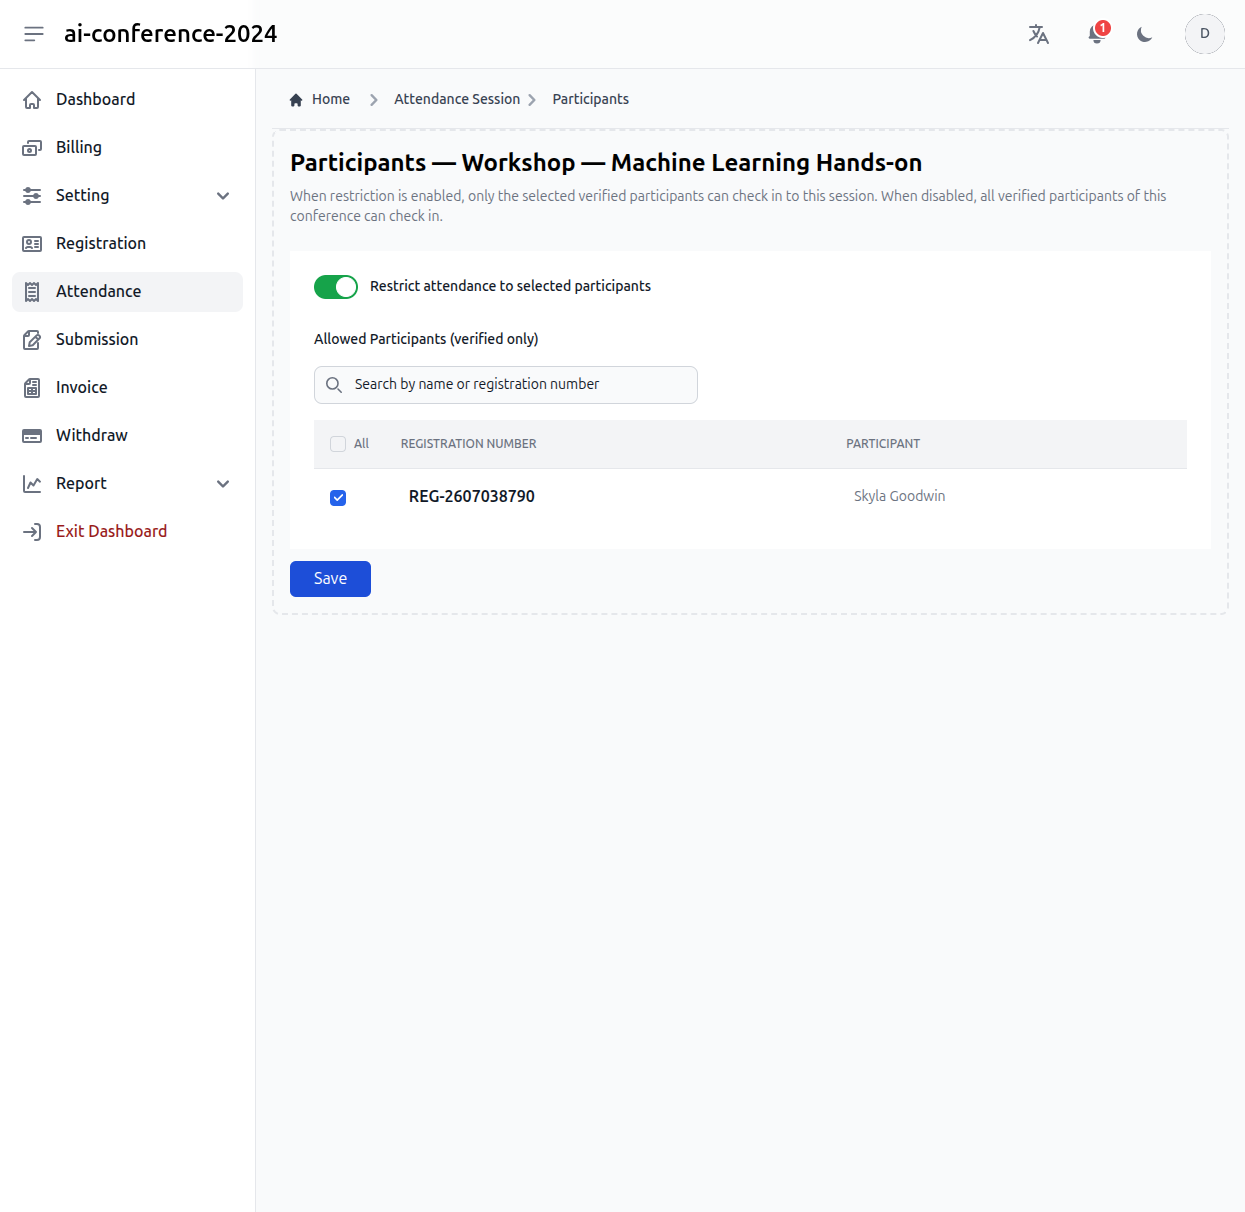The width and height of the screenshot is (1245, 1212).
Task: Check the All participants checkbox
Action: [x=338, y=444]
